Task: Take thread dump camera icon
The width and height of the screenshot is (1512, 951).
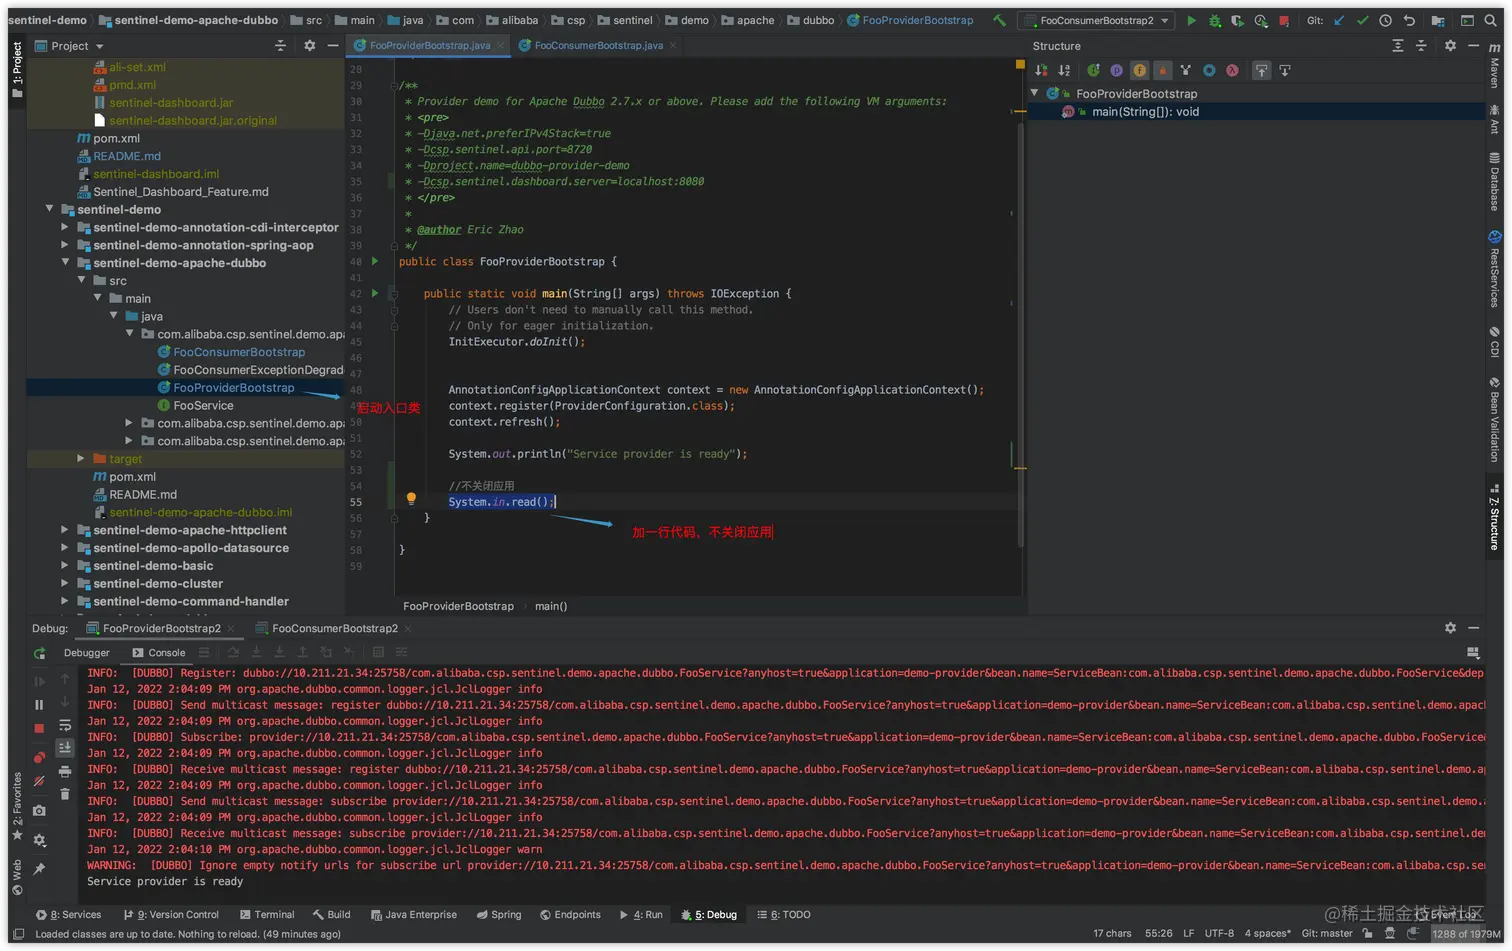Action: point(39,811)
